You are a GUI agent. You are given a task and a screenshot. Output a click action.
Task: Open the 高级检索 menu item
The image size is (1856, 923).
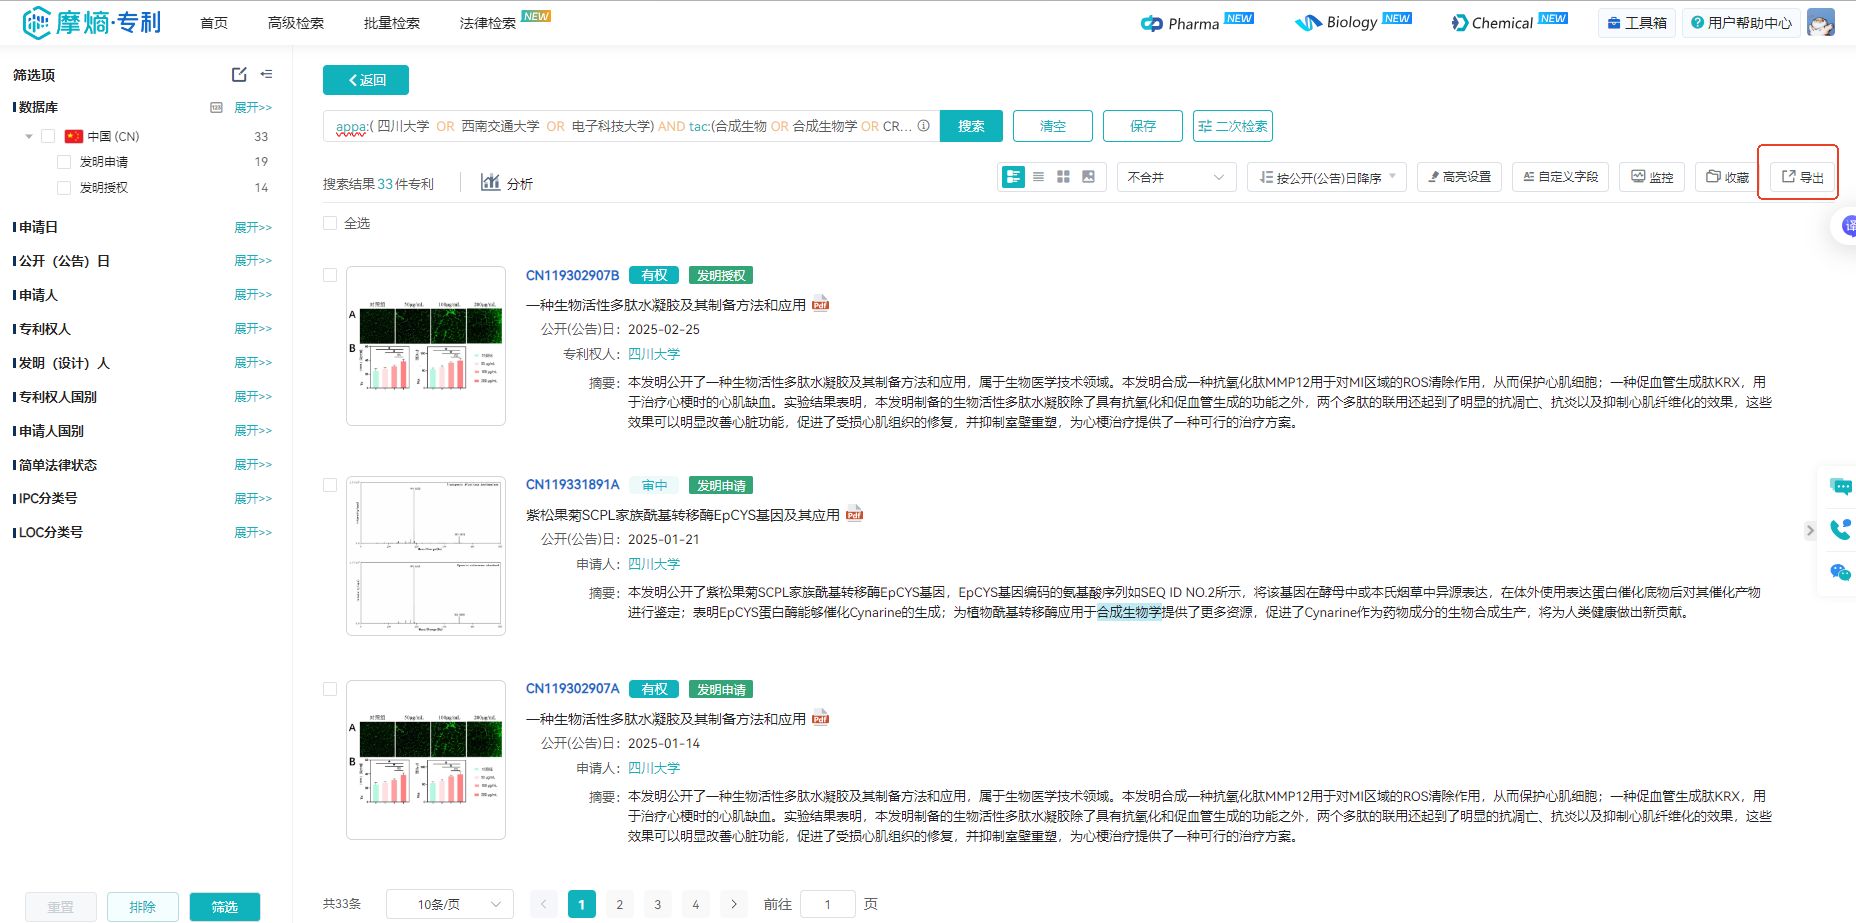click(295, 23)
